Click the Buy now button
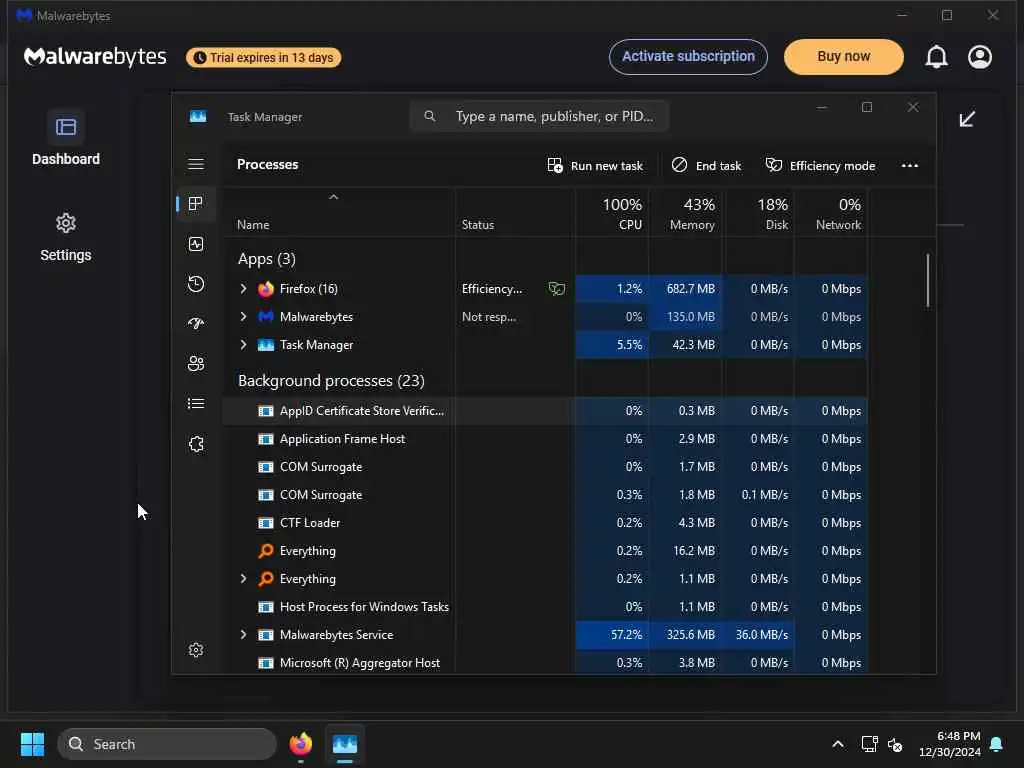Screen dimensions: 1024x768 (844, 57)
